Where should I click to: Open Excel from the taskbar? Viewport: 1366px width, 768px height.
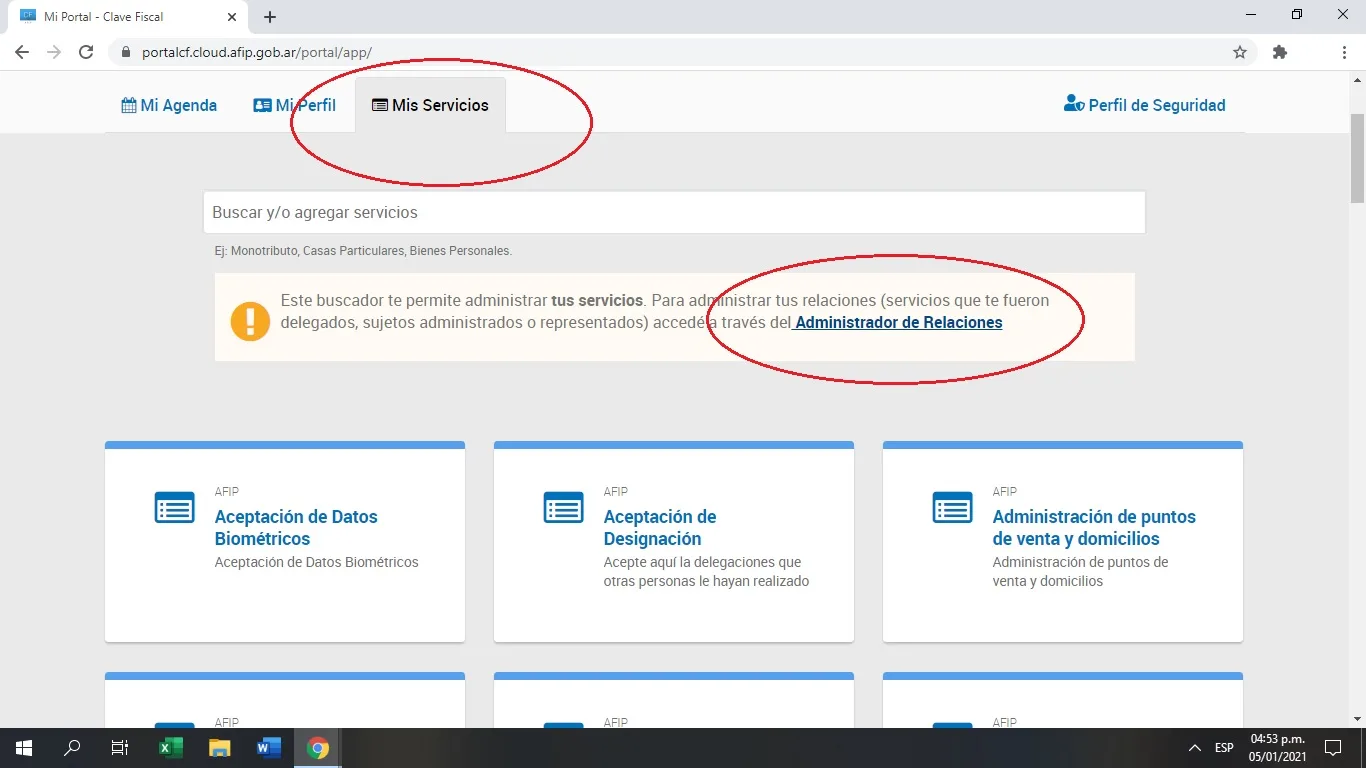(x=170, y=747)
